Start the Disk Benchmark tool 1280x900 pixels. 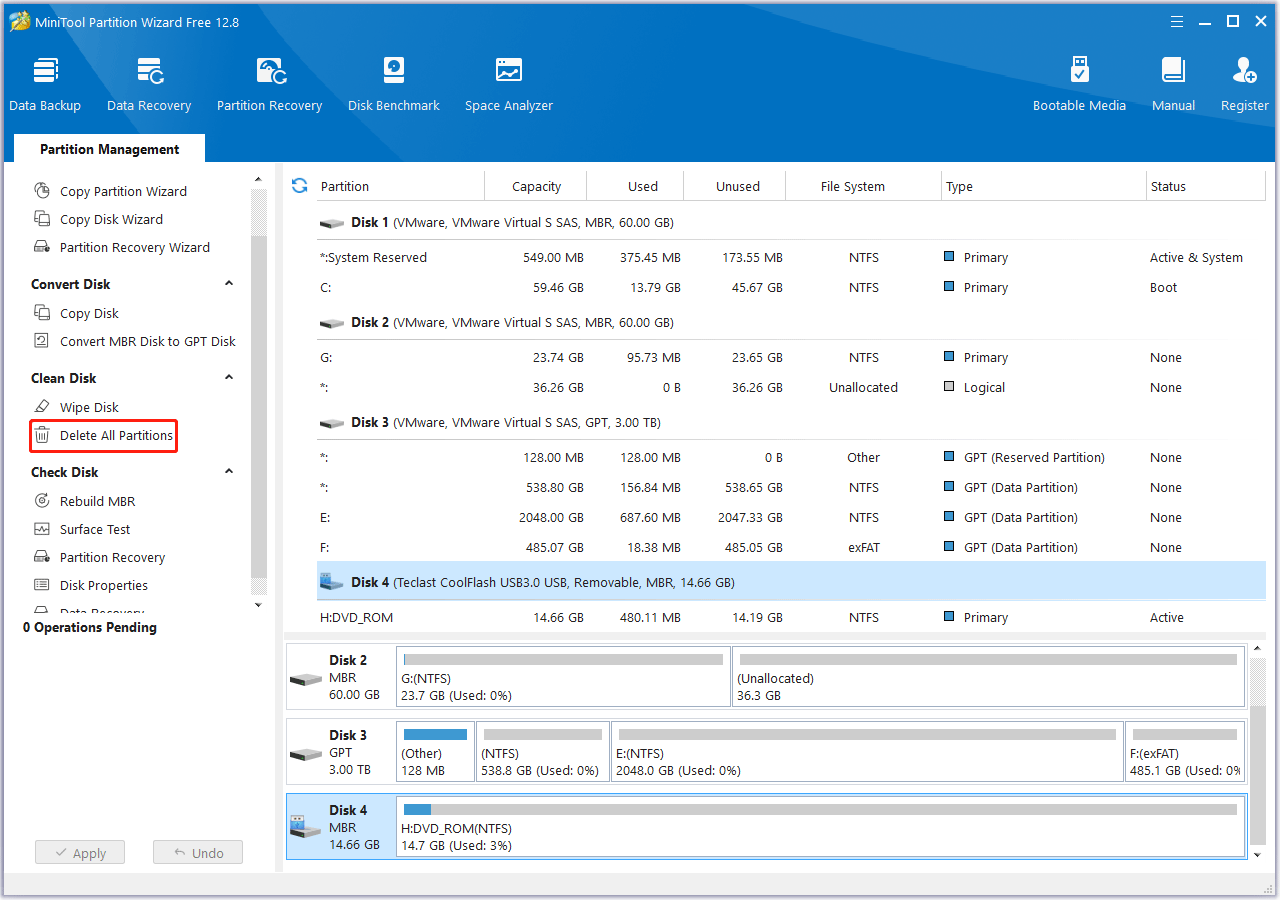click(x=394, y=84)
